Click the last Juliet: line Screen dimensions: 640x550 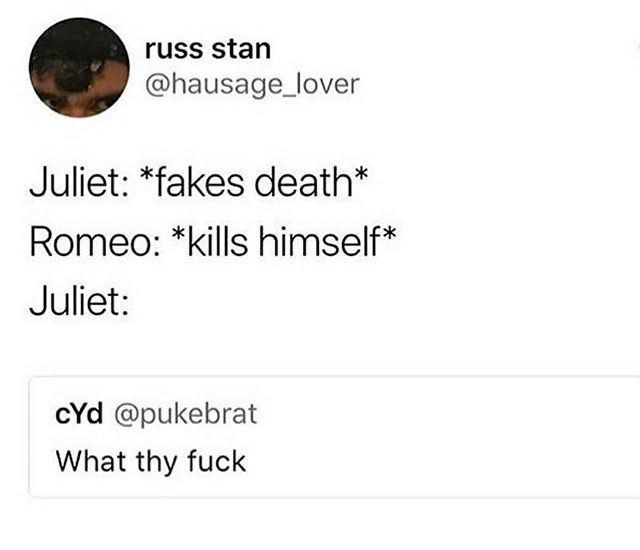coord(79,301)
